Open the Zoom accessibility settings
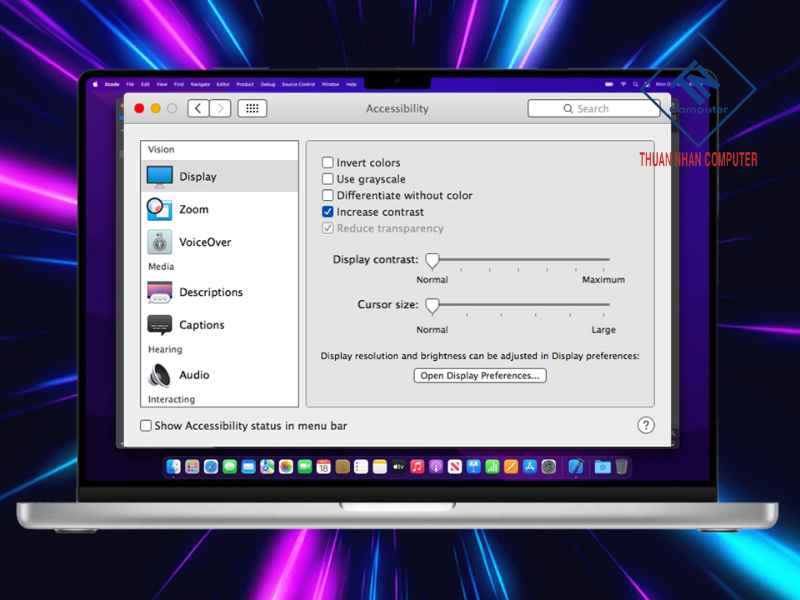800x600 pixels. pos(193,210)
